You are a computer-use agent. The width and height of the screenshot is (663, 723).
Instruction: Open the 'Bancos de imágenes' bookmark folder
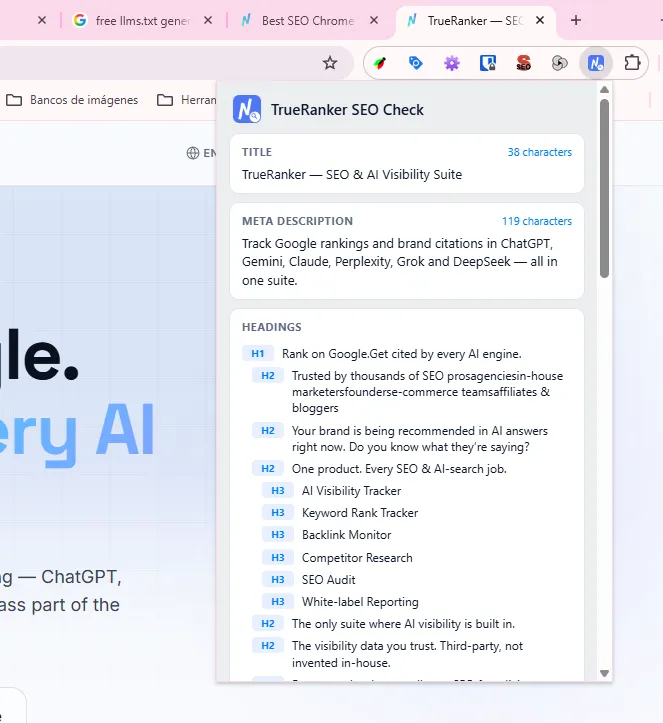click(x=72, y=100)
